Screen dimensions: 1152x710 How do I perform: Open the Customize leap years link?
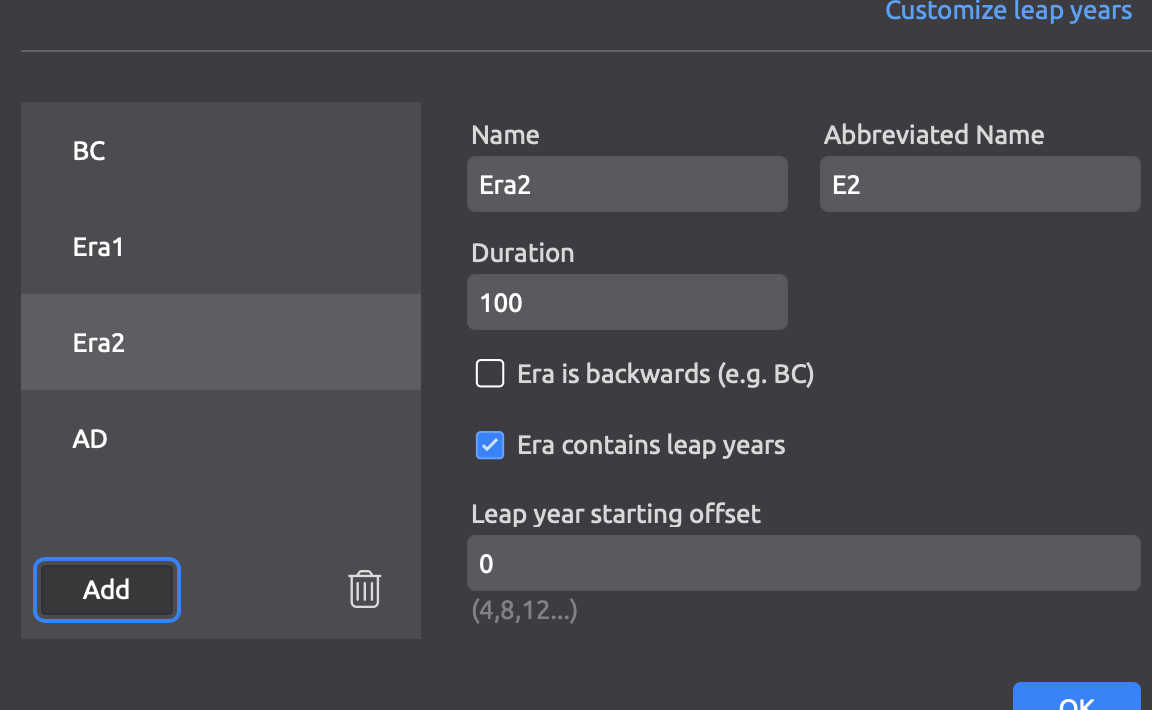pyautogui.click(x=1008, y=10)
